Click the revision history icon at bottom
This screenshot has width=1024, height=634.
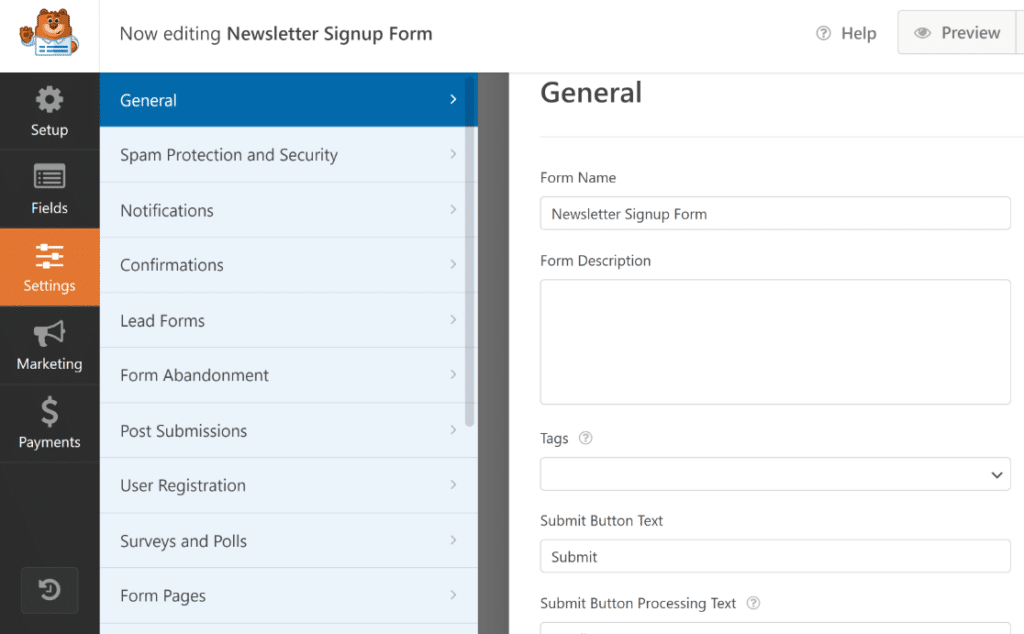point(50,591)
